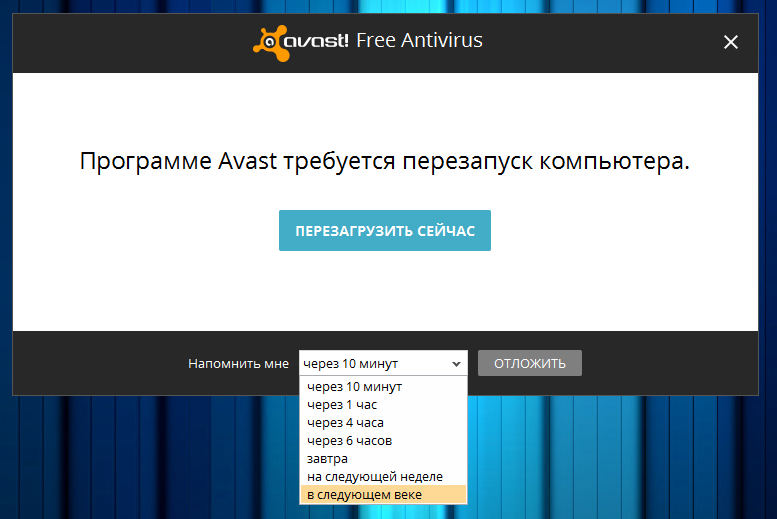This screenshot has height=519, width=777.
Task: Close the Avast restart dialog
Action: point(731,42)
